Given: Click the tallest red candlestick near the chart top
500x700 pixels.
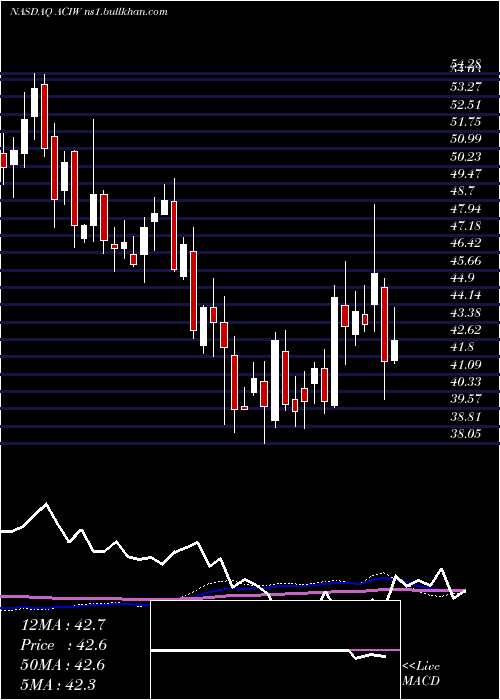Looking at the screenshot, I should 44,116.
